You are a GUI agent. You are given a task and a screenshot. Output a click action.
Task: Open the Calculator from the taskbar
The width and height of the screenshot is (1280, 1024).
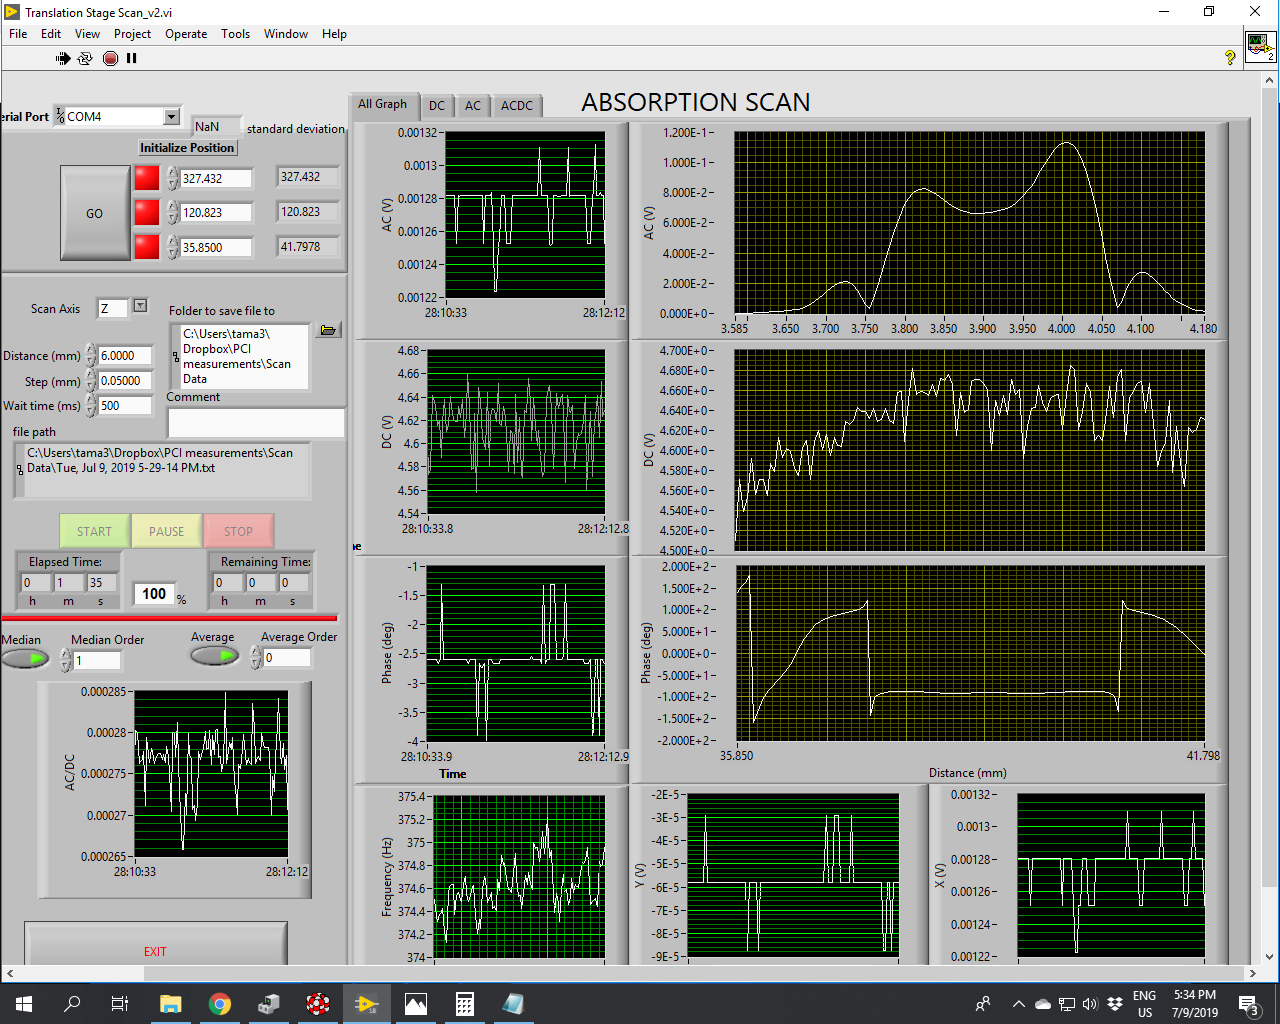click(x=464, y=1004)
